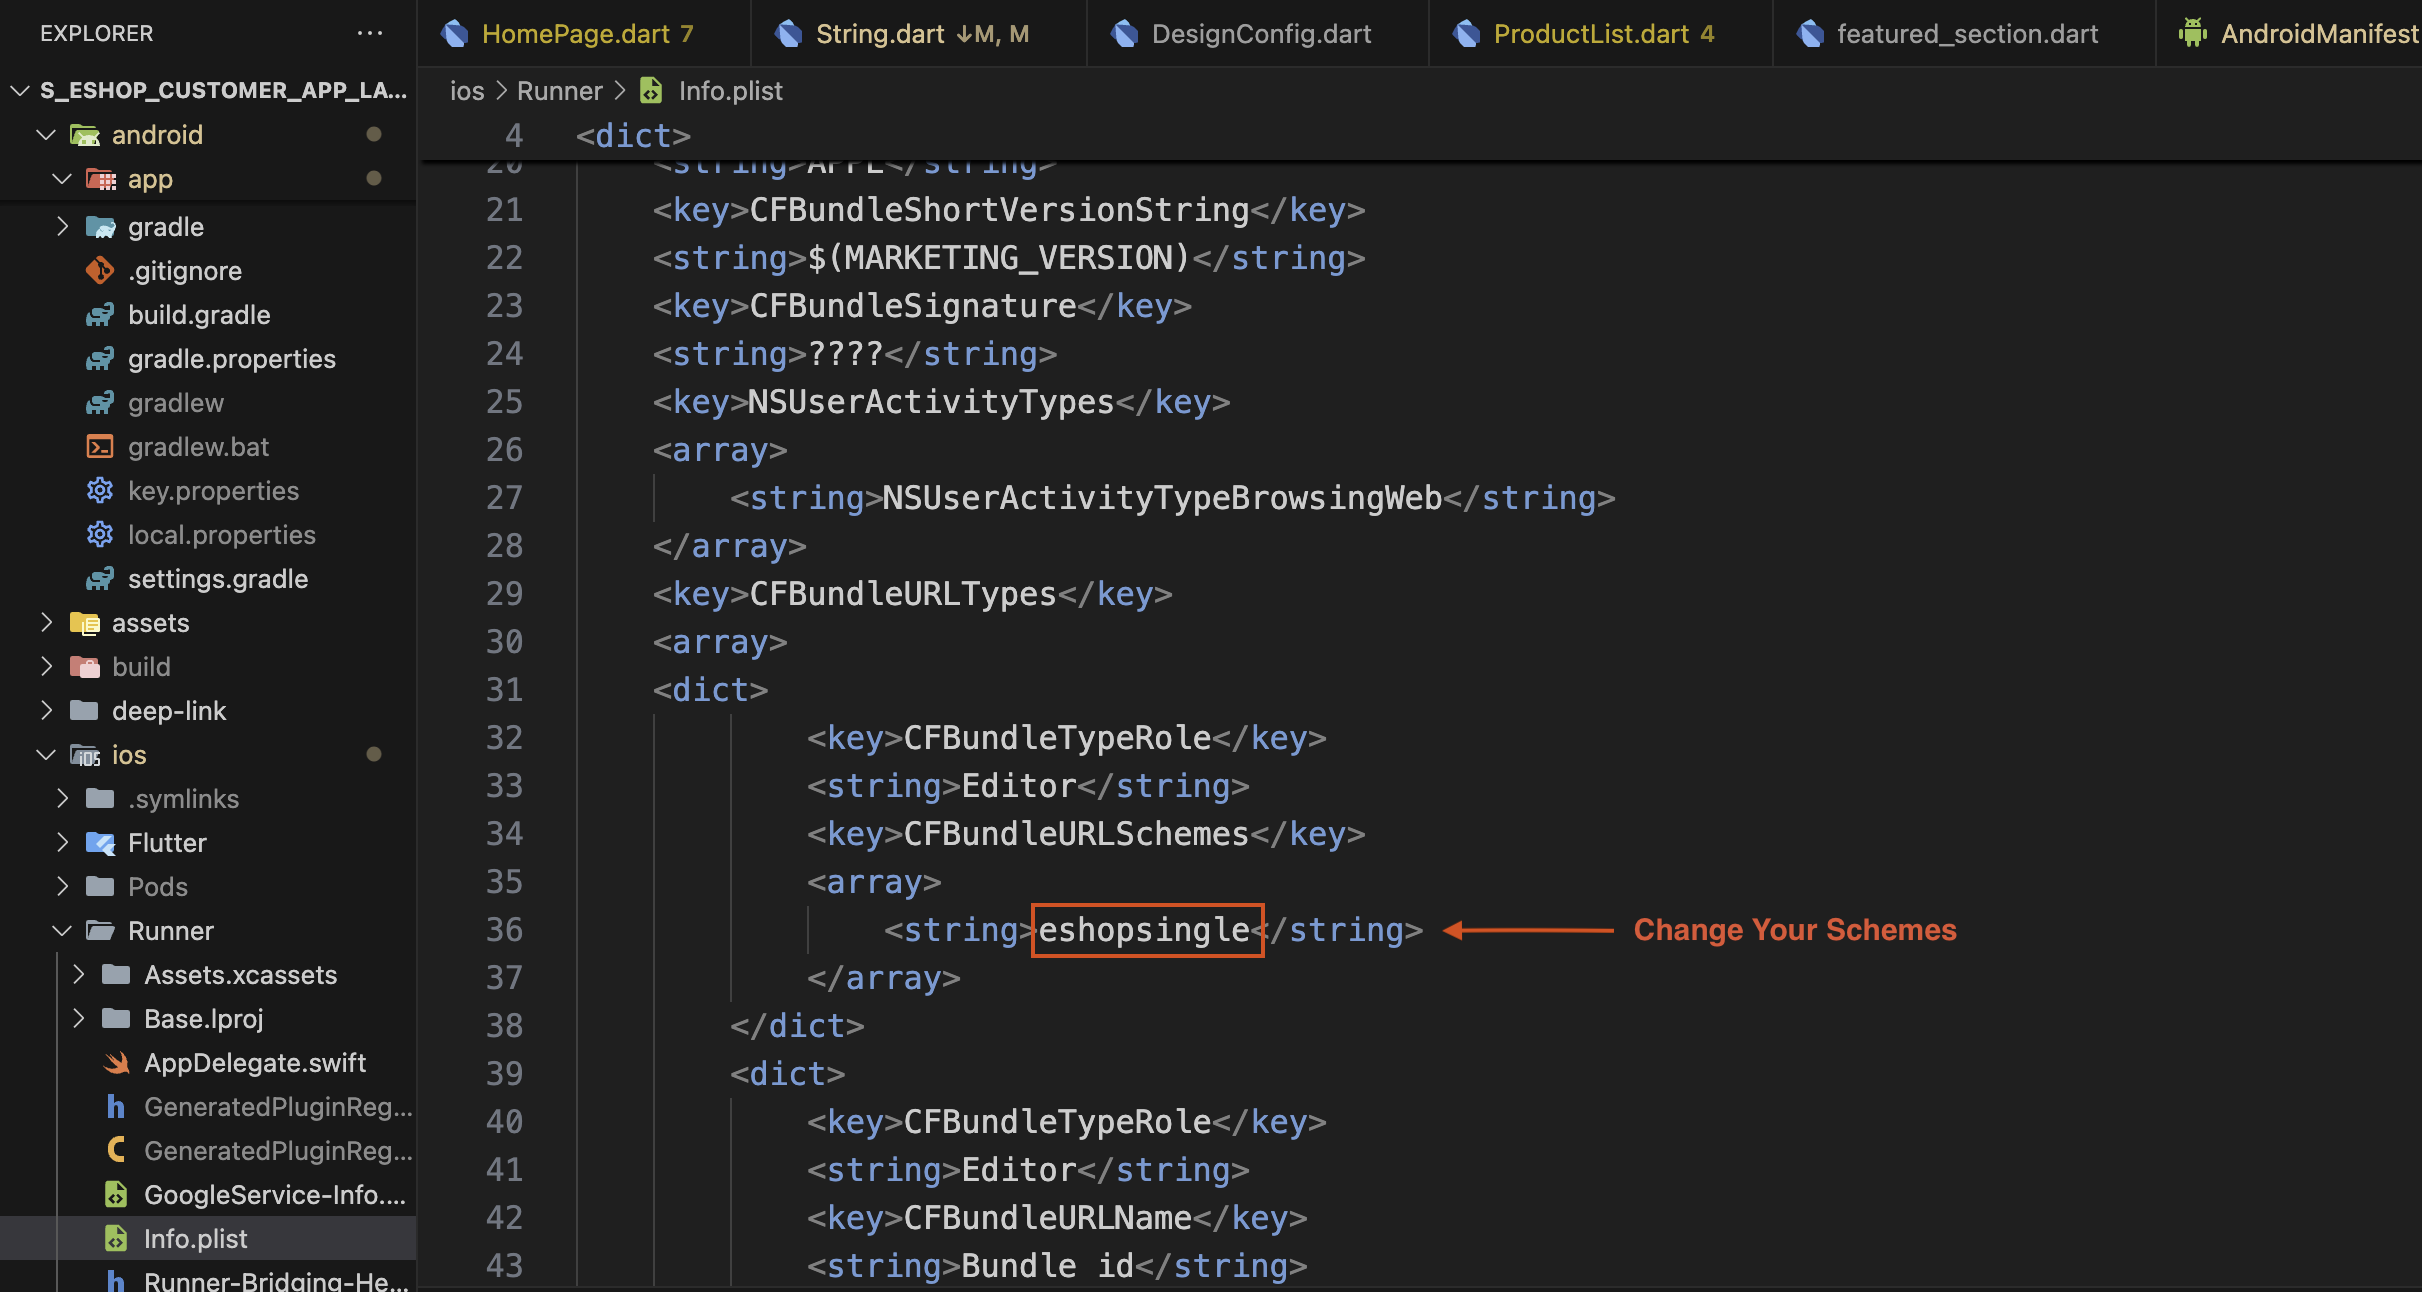The height and width of the screenshot is (1292, 2422).
Task: Click the Flutter folder icon in ios
Action: coord(100,842)
